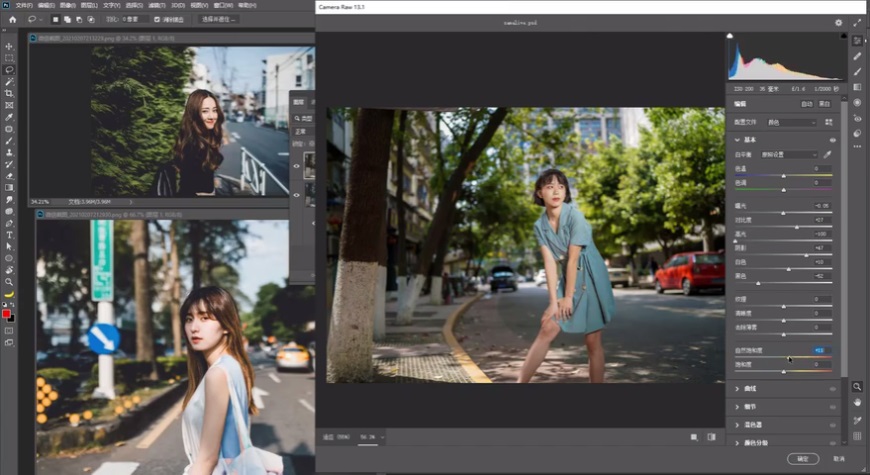Viewport: 870px width, 475px height.
Task: Select Zoom tool in Camera Raw sidebar
Action: [857, 386]
